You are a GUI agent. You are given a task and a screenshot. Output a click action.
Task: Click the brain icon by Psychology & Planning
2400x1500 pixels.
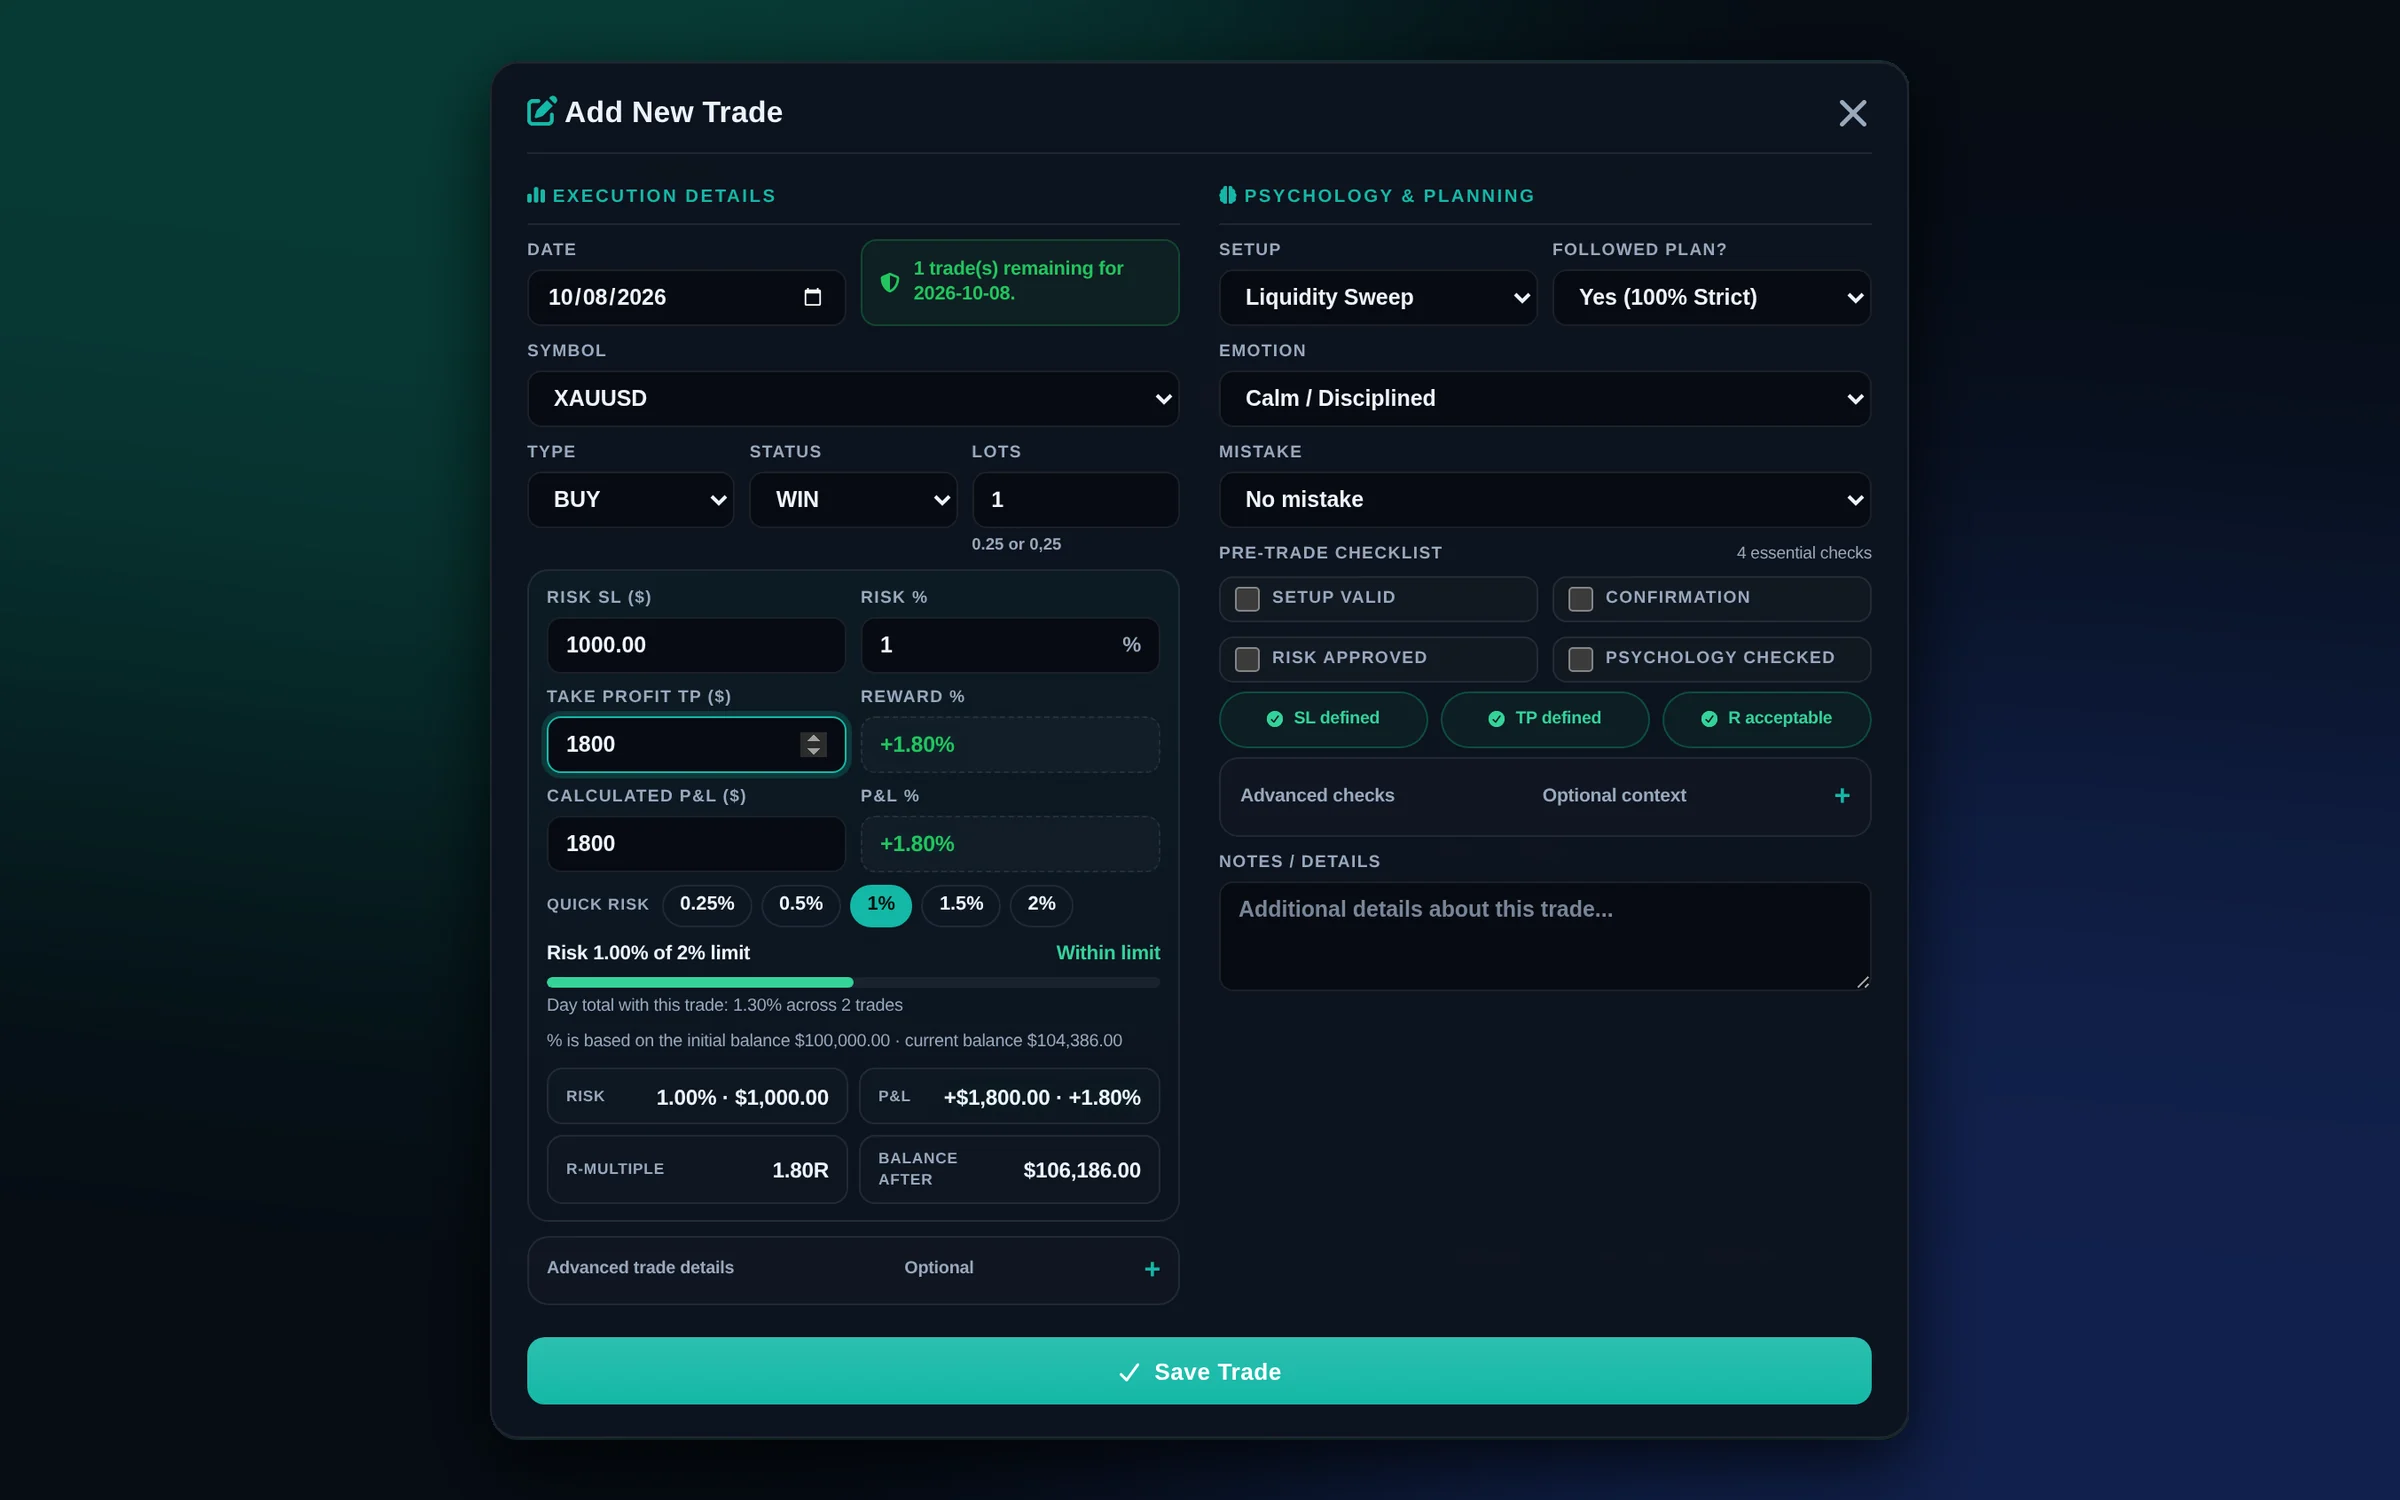(x=1227, y=195)
